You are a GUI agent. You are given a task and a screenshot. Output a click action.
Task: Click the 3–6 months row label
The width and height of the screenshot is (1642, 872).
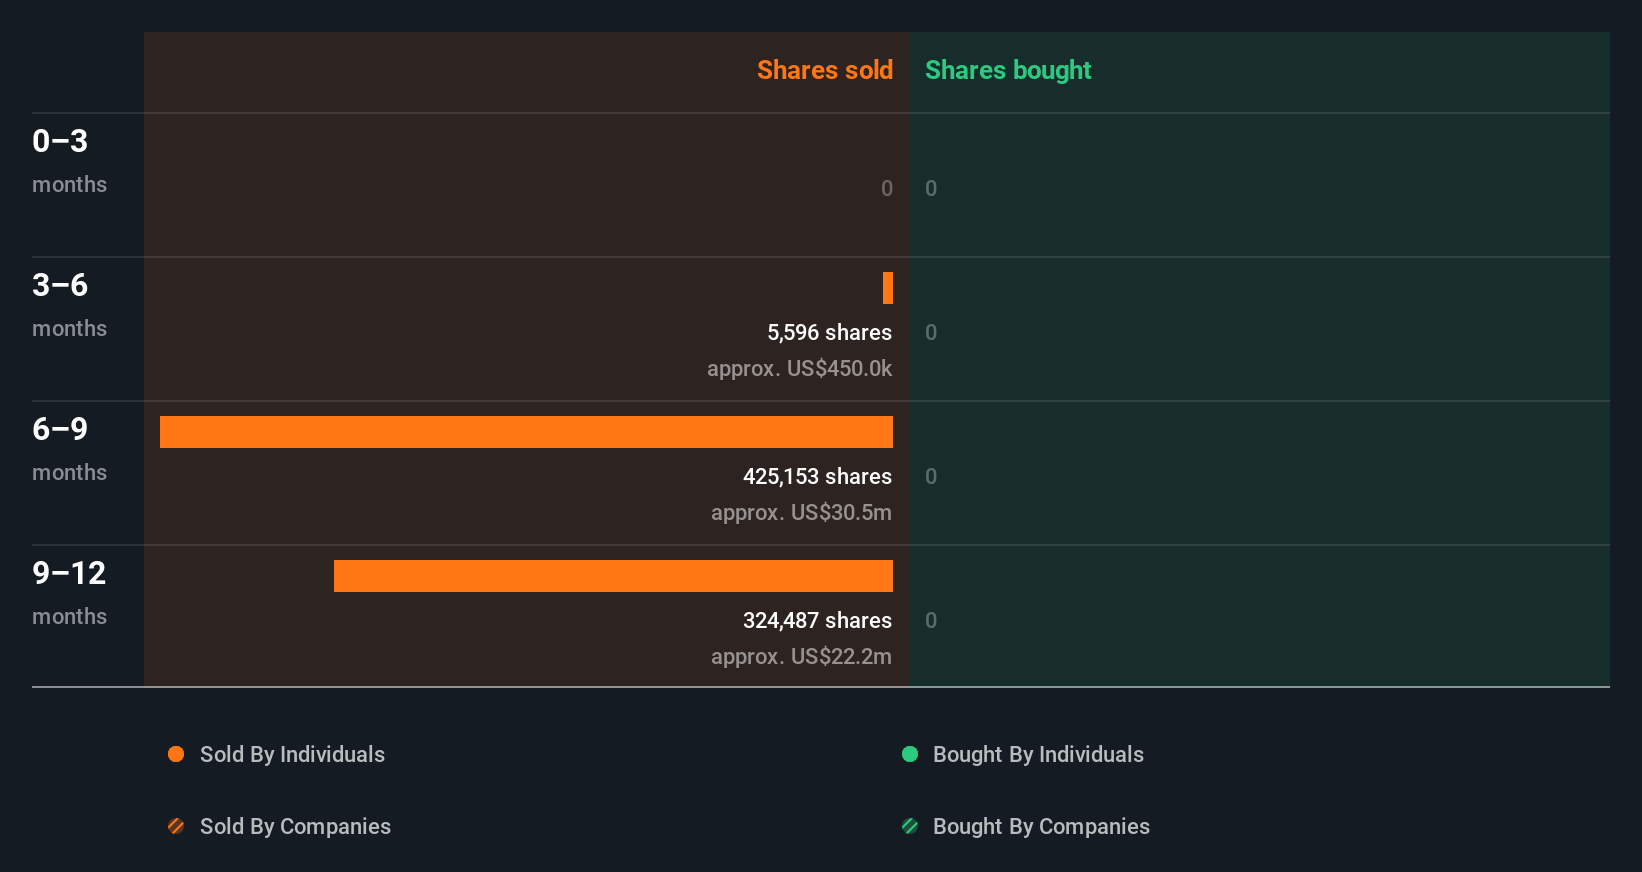[69, 305]
